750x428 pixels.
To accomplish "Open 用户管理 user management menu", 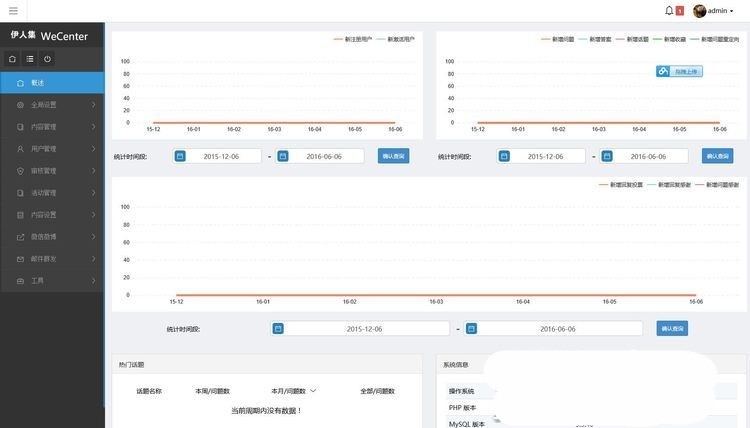I will [x=52, y=149].
